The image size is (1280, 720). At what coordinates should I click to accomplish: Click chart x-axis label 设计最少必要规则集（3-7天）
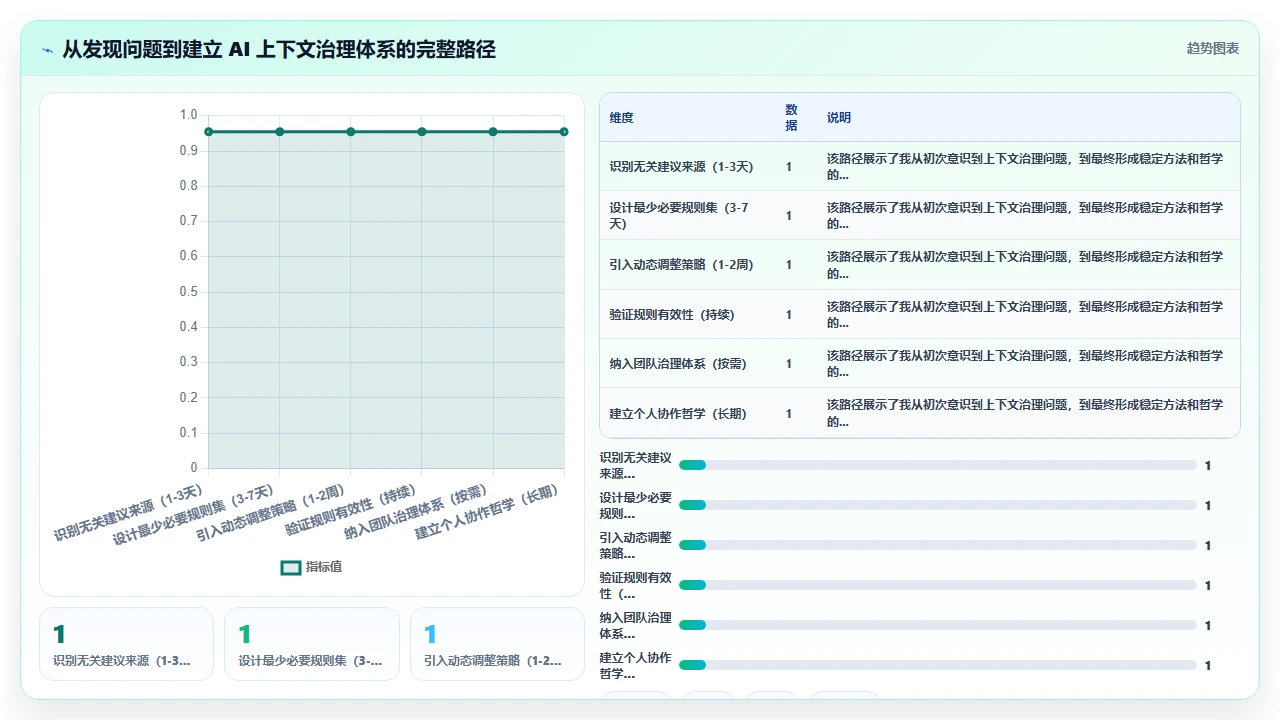point(194,515)
